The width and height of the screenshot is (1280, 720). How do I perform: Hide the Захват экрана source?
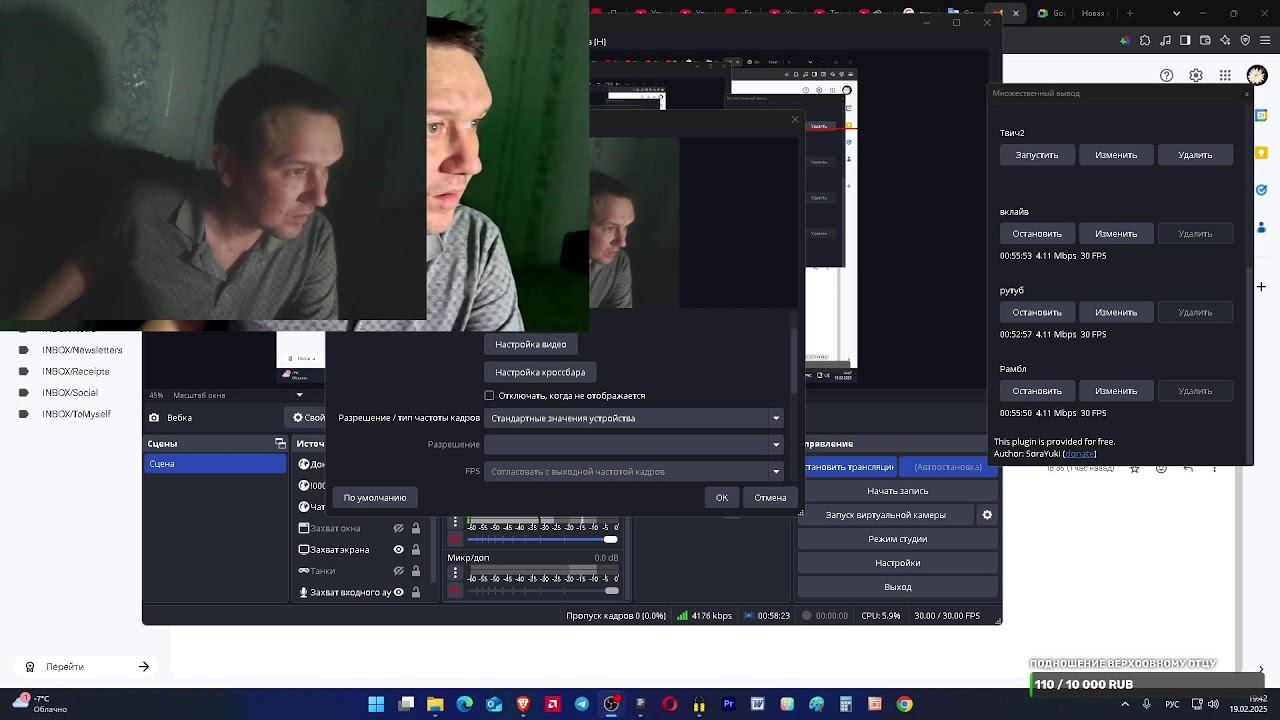click(398, 549)
